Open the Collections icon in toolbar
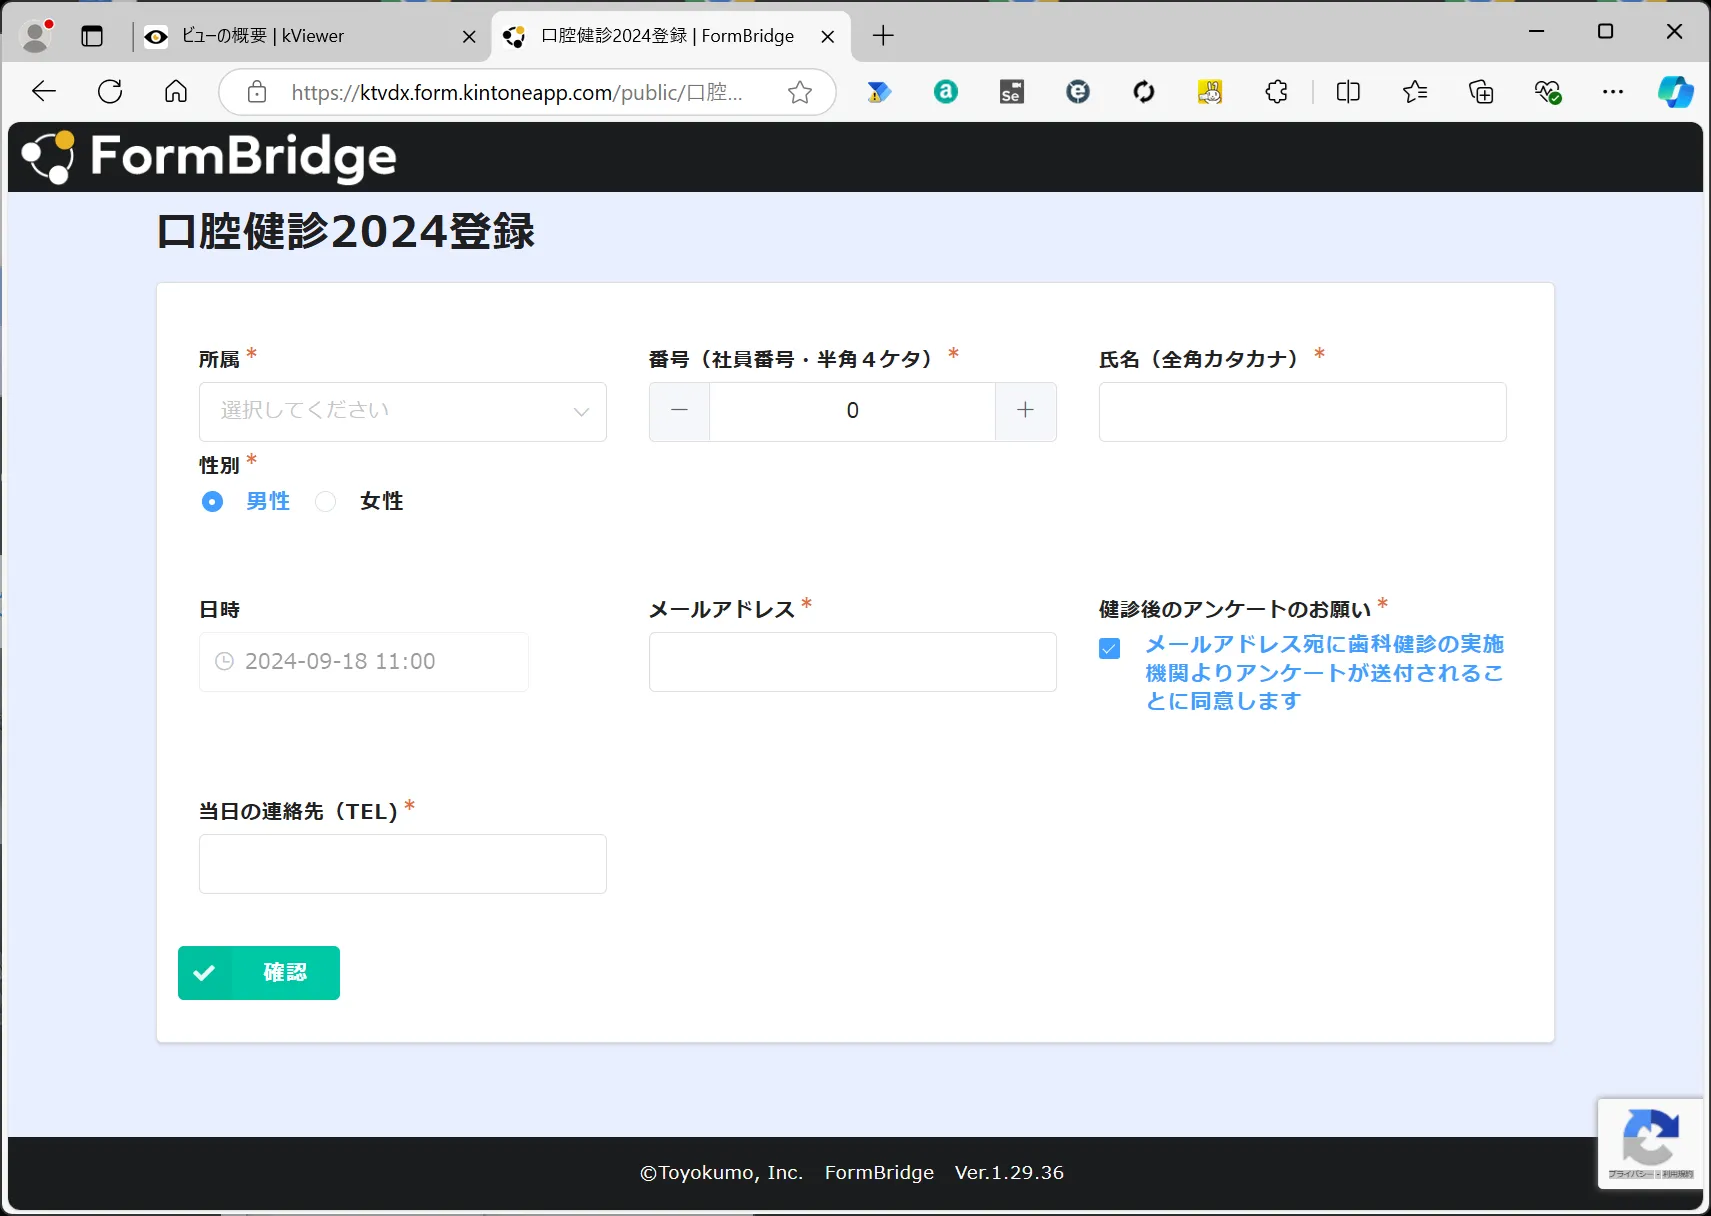The width and height of the screenshot is (1711, 1216). pyautogui.click(x=1481, y=92)
